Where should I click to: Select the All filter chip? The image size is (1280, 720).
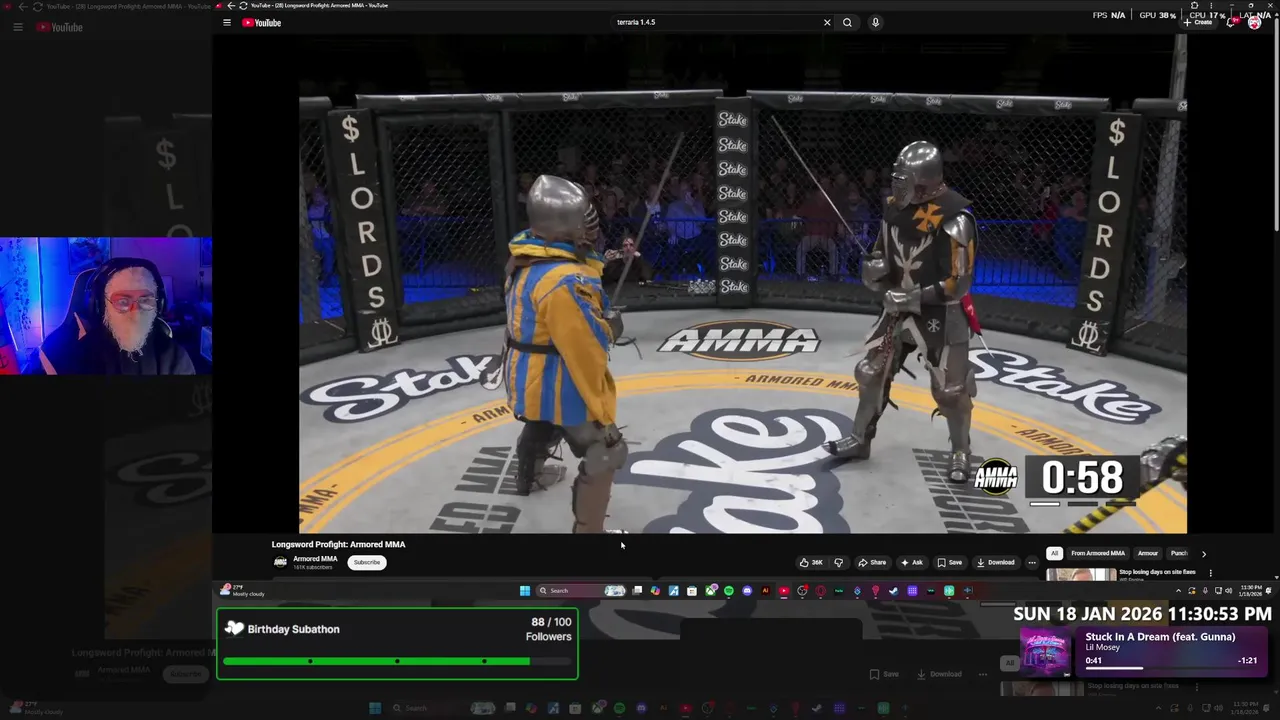(x=1054, y=553)
